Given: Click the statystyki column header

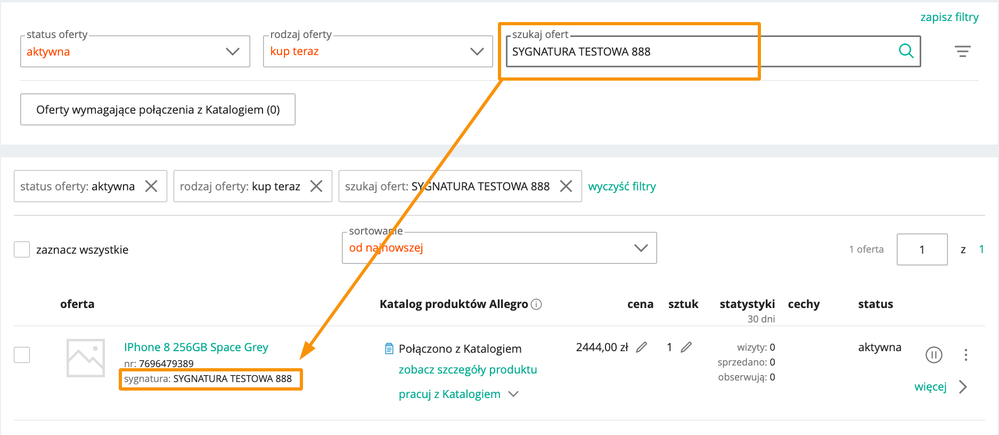Looking at the screenshot, I should click(x=747, y=304).
